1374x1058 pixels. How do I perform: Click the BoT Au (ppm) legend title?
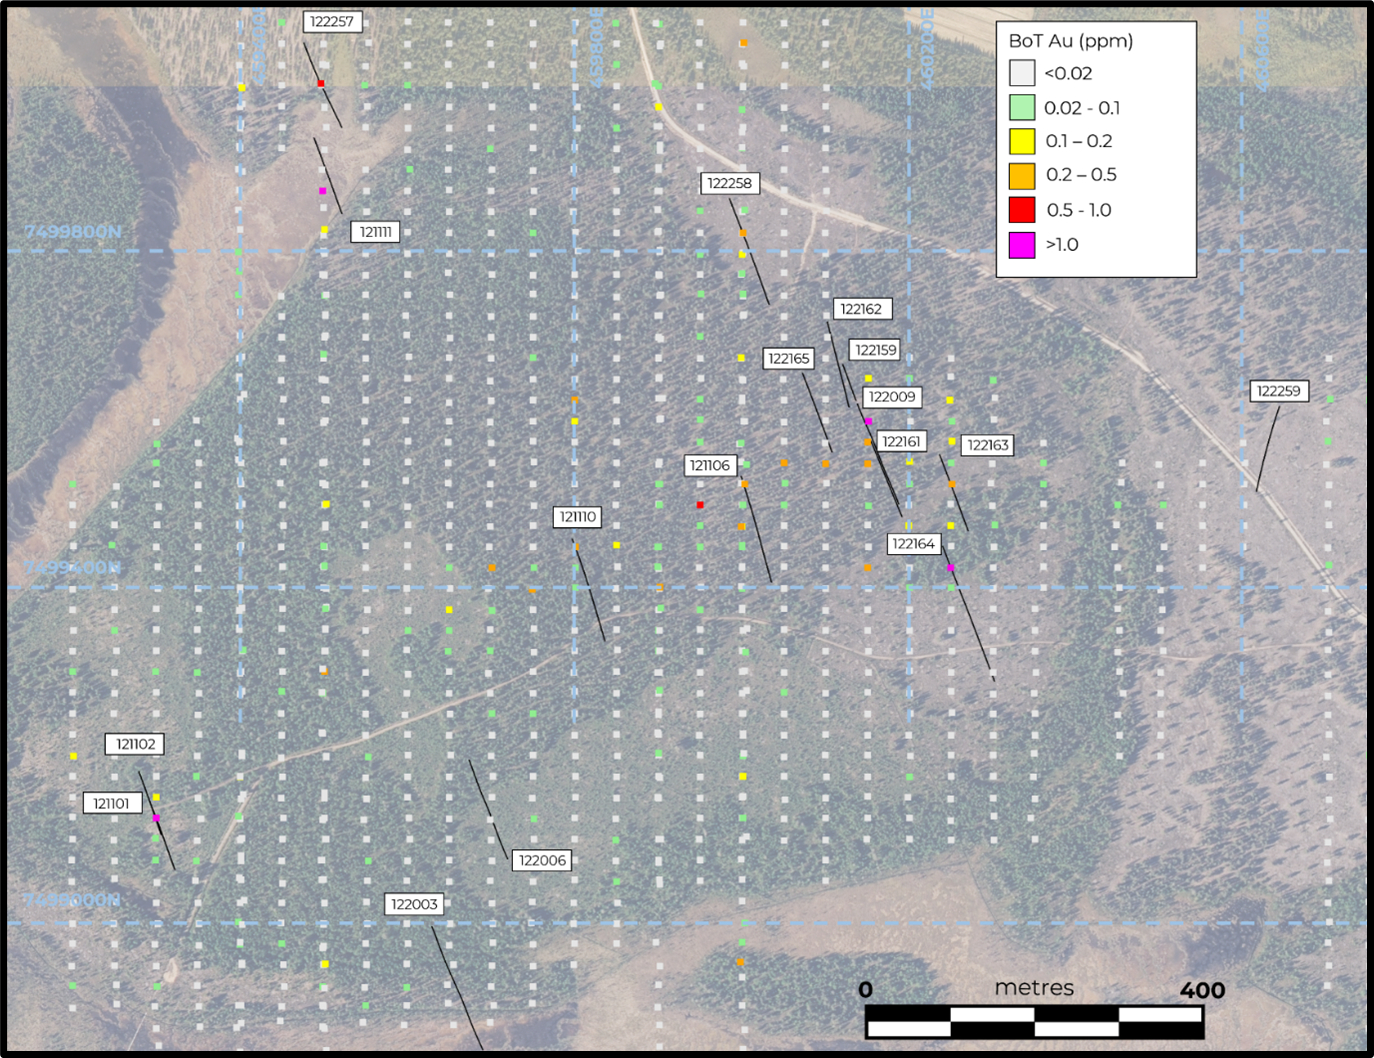[x=1070, y=41]
